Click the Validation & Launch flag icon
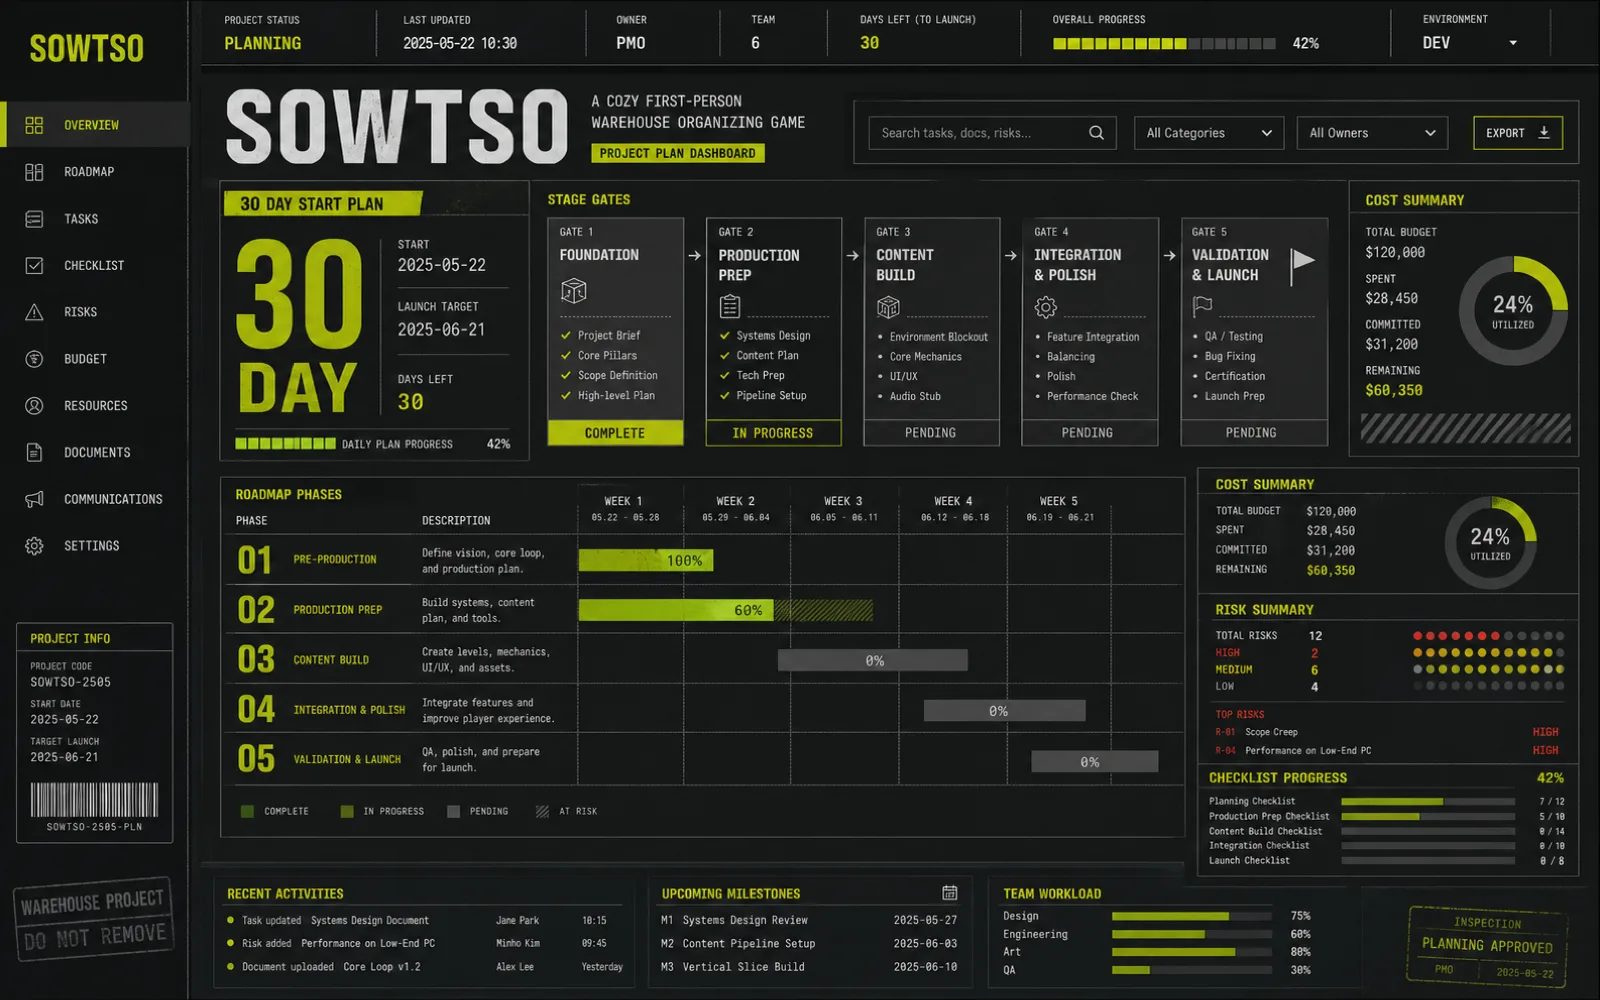Screen dimensions: 1600x1000 (x=1202, y=306)
